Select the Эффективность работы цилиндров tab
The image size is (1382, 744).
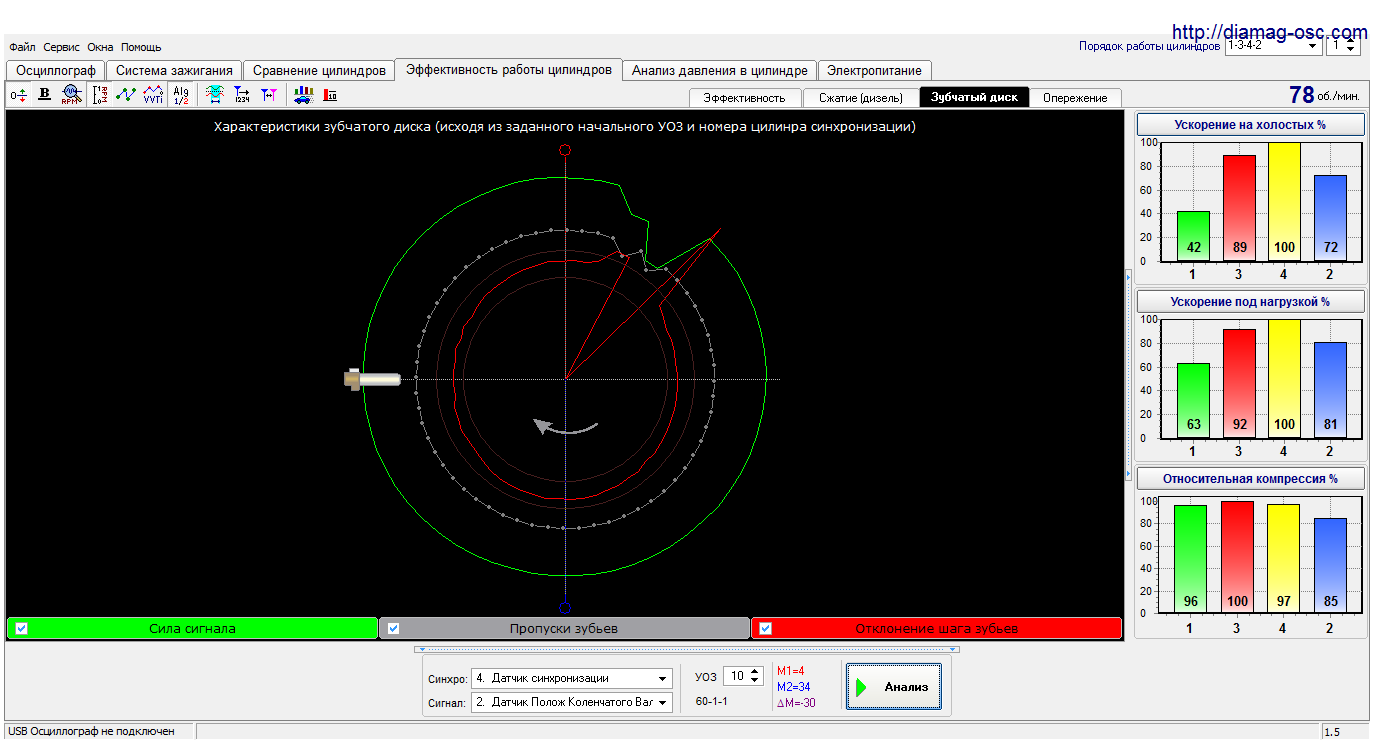(x=509, y=69)
